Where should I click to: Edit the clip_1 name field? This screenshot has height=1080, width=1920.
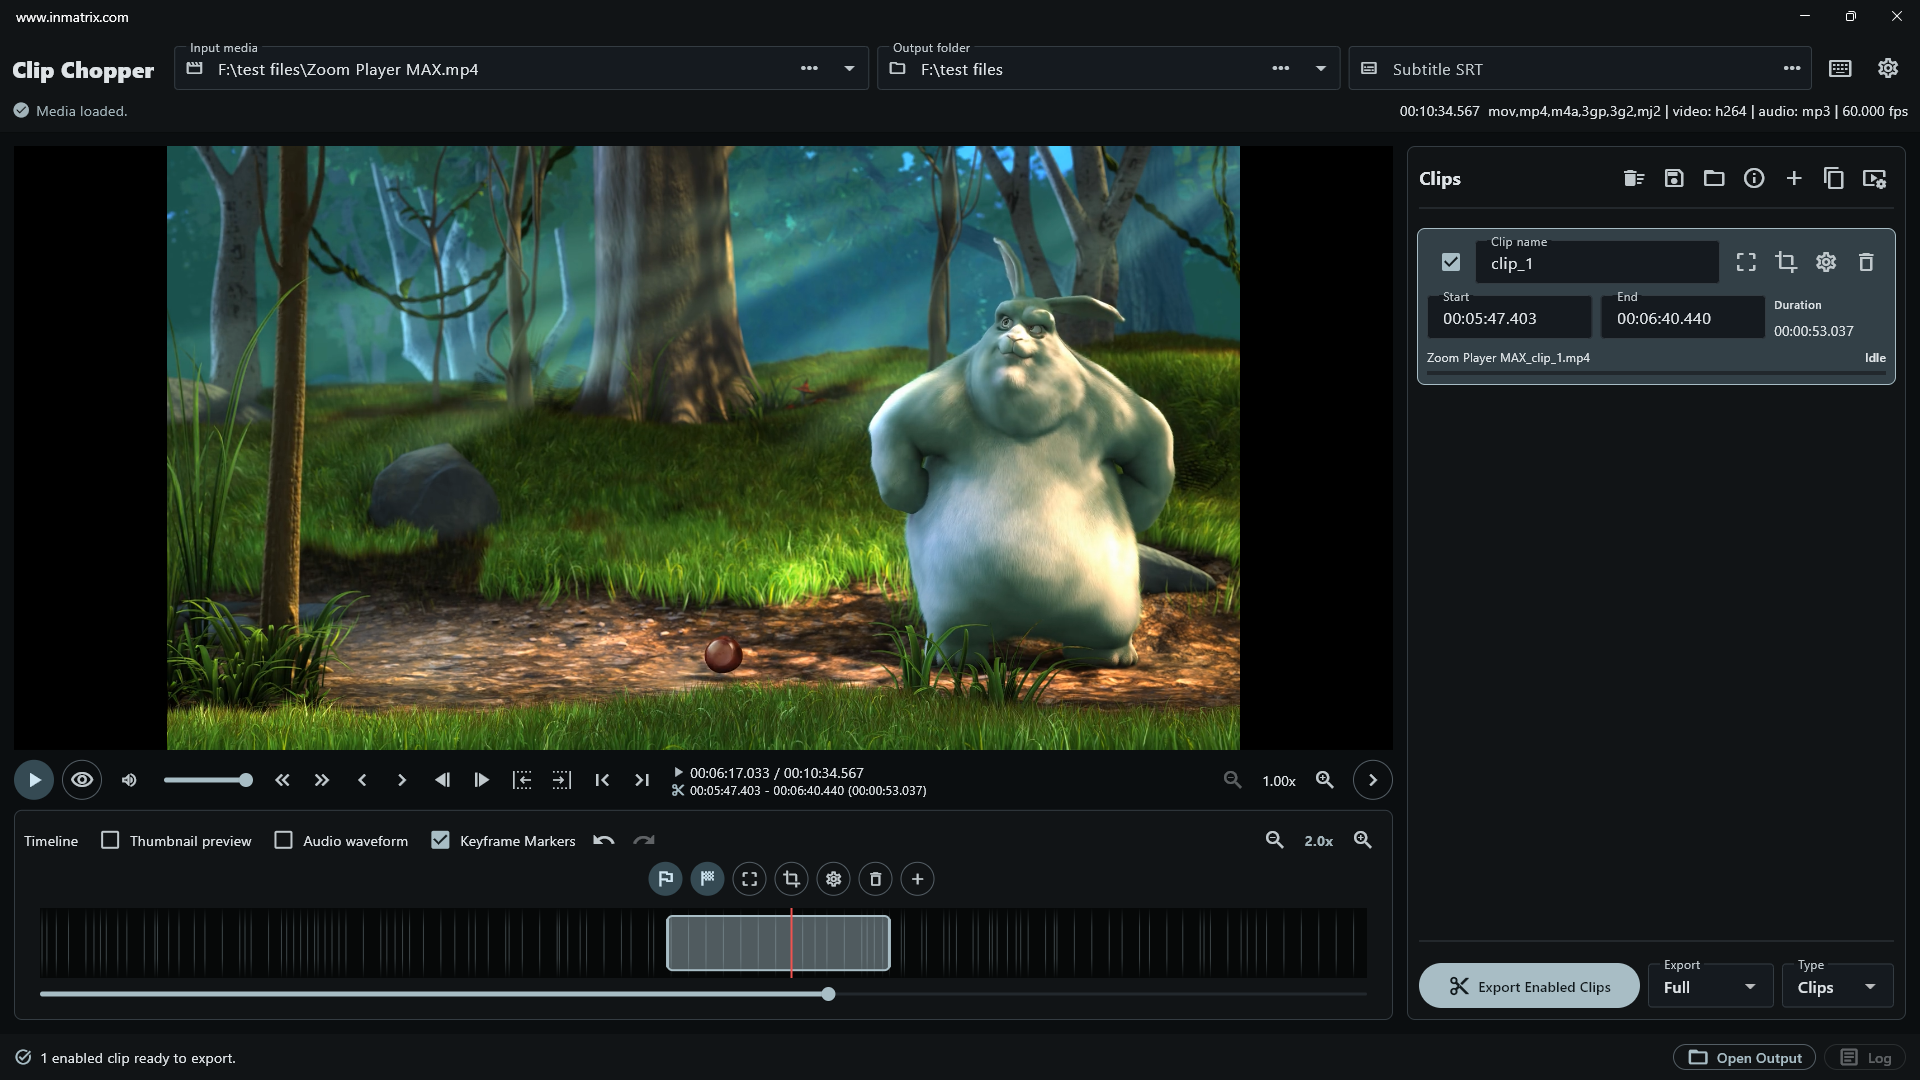[1597, 262]
